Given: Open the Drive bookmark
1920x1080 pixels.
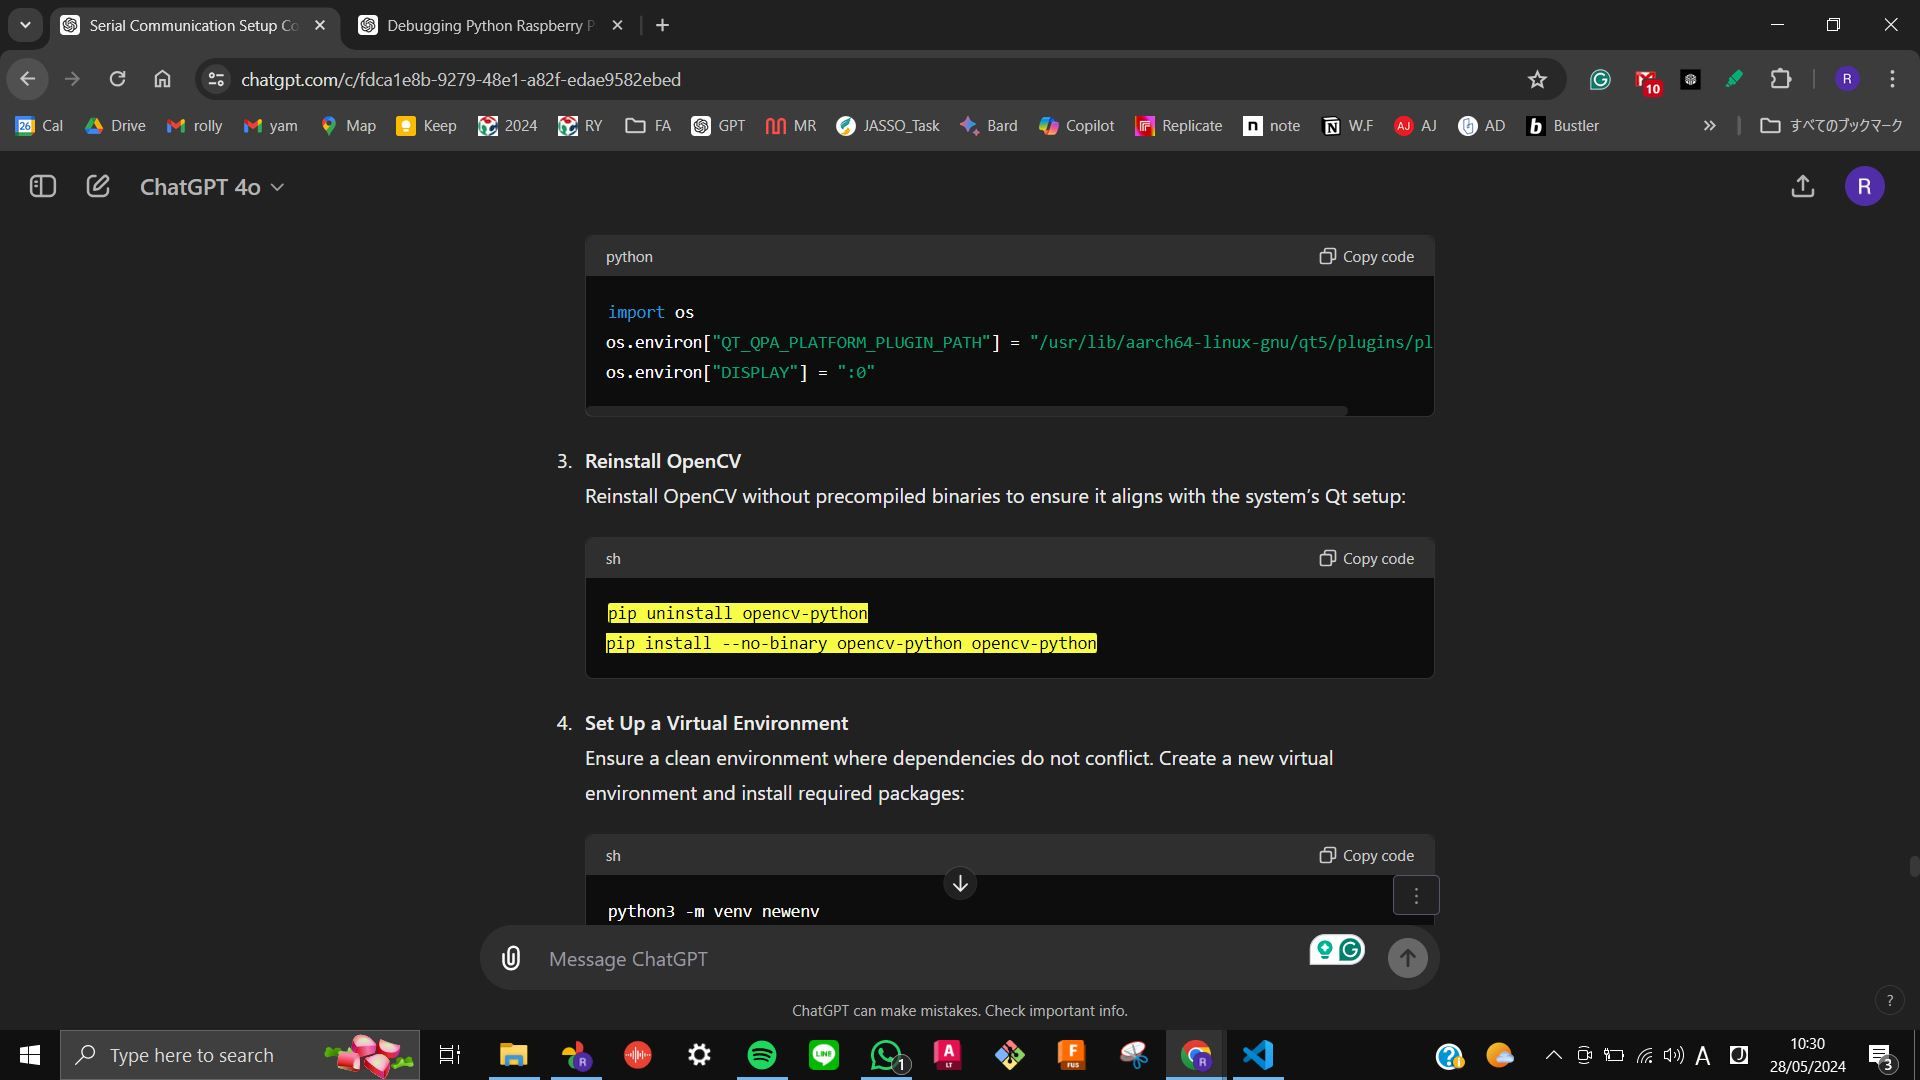Looking at the screenshot, I should coord(116,126).
